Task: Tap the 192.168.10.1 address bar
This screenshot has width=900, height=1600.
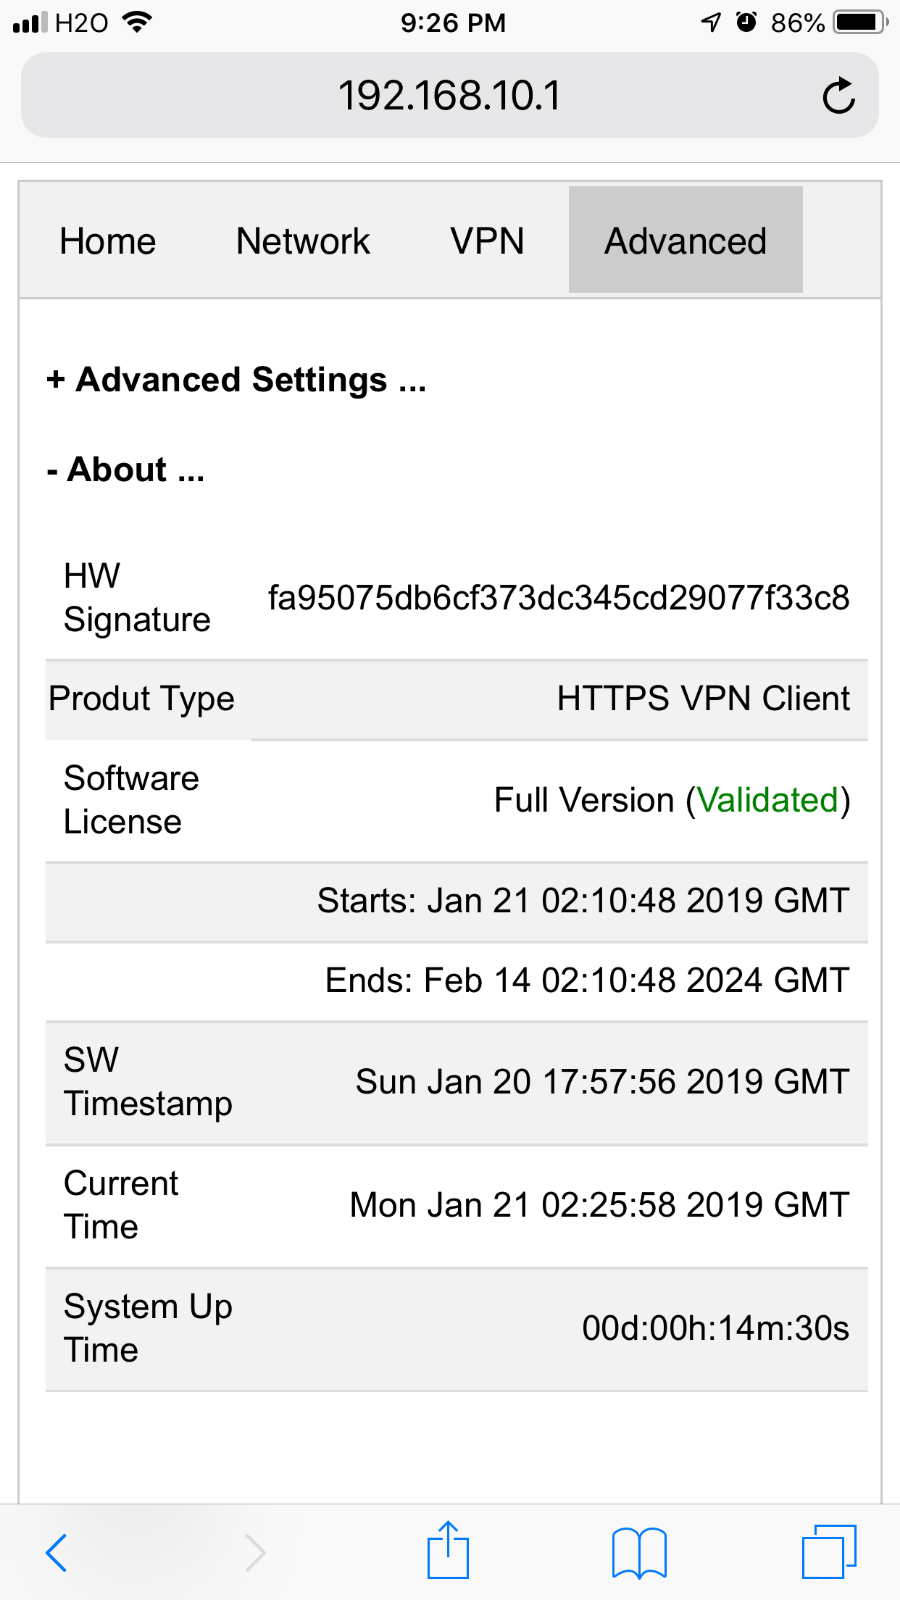Action: click(450, 96)
